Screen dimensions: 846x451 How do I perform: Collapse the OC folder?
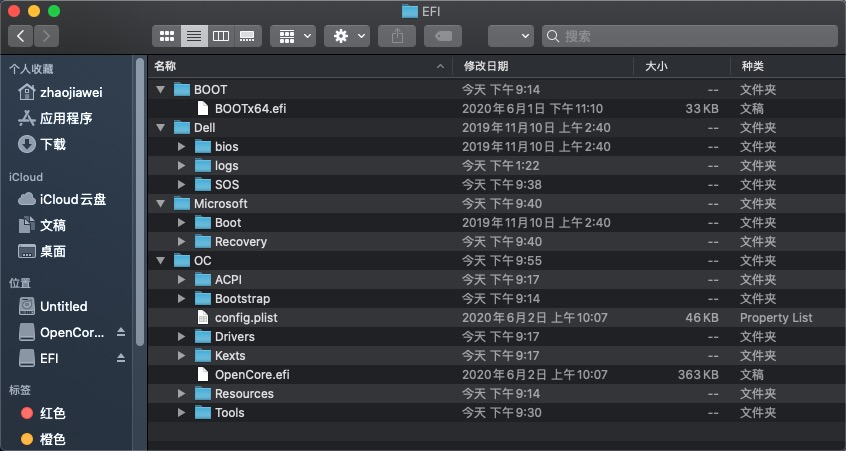coord(160,261)
